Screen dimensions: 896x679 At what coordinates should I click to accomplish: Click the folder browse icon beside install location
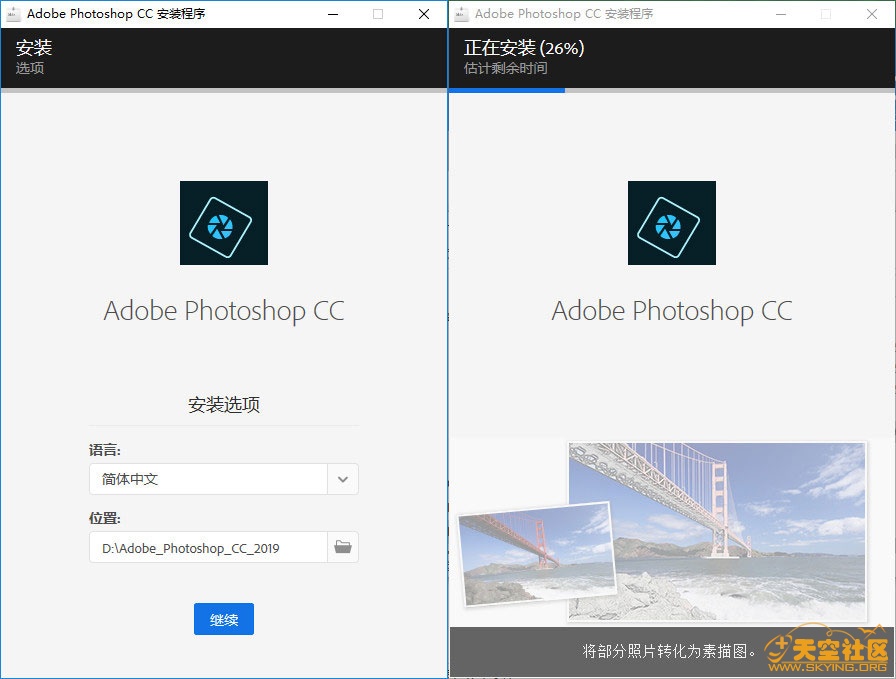point(343,547)
